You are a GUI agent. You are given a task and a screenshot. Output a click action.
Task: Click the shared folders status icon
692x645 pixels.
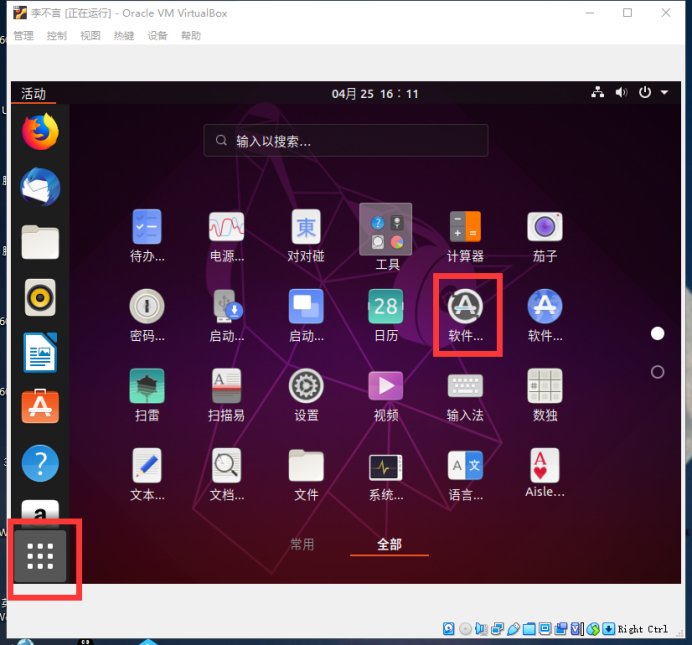coord(529,629)
